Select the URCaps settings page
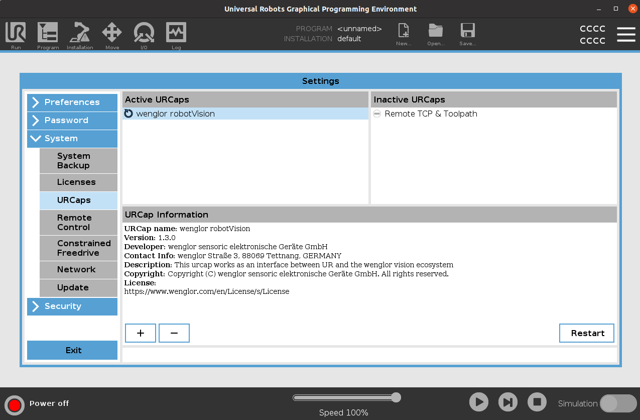The height and width of the screenshot is (420, 640). 78,200
